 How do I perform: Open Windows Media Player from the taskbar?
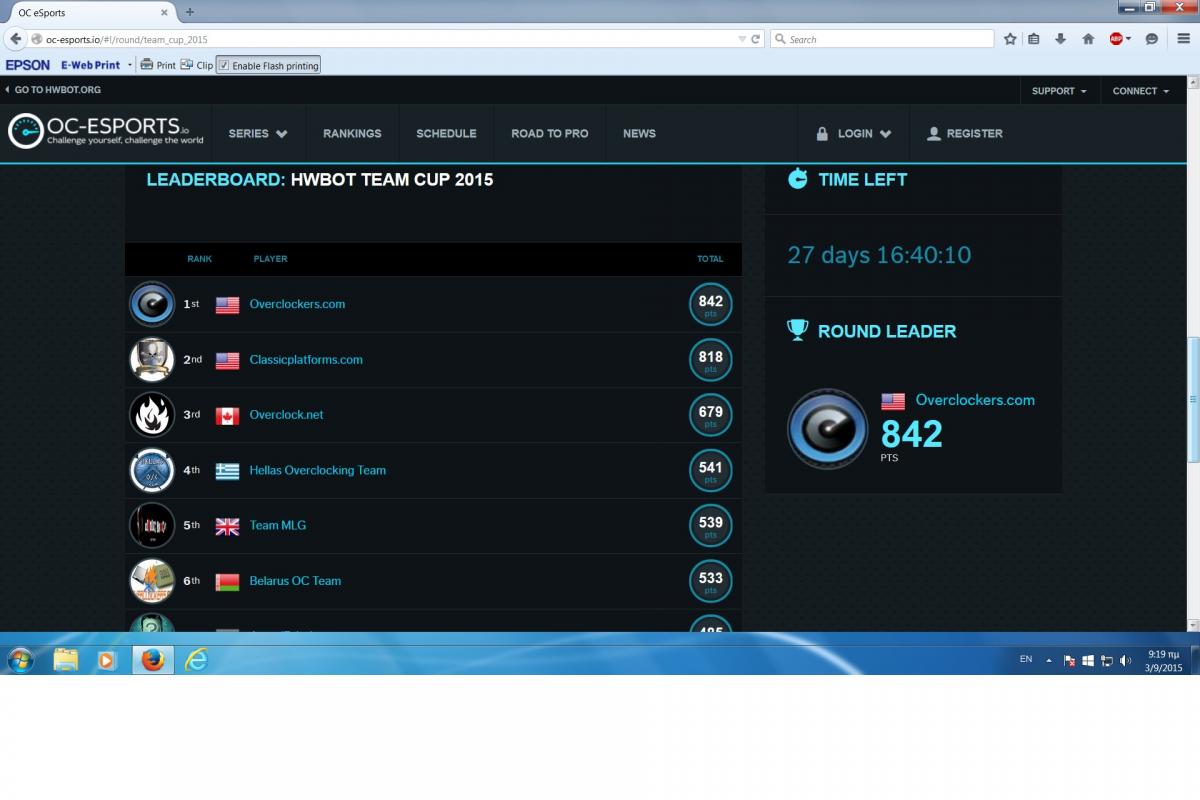pos(107,660)
